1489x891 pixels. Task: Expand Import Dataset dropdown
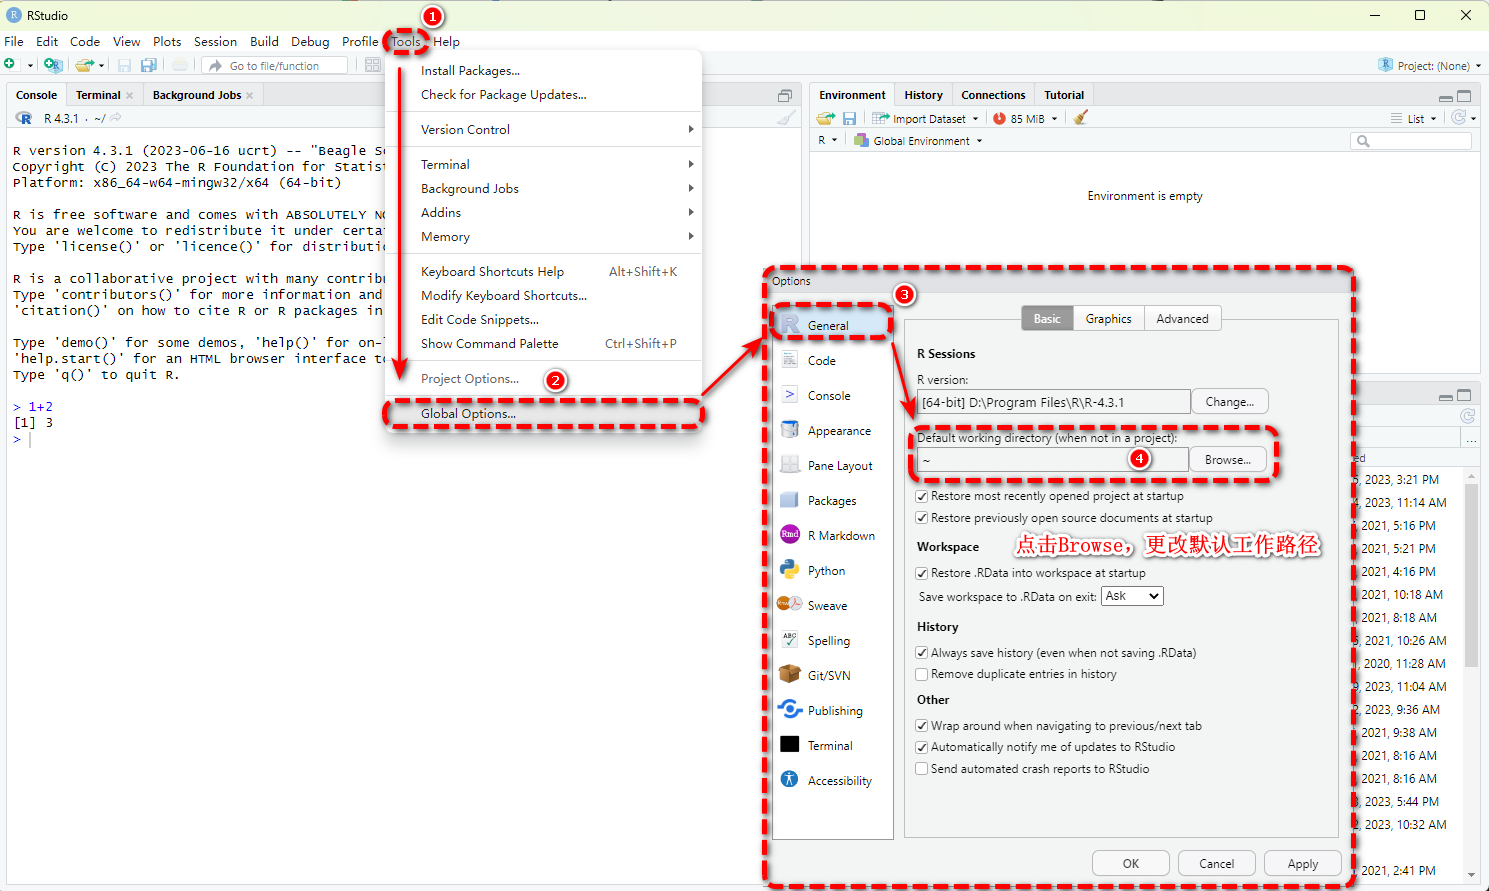point(925,118)
